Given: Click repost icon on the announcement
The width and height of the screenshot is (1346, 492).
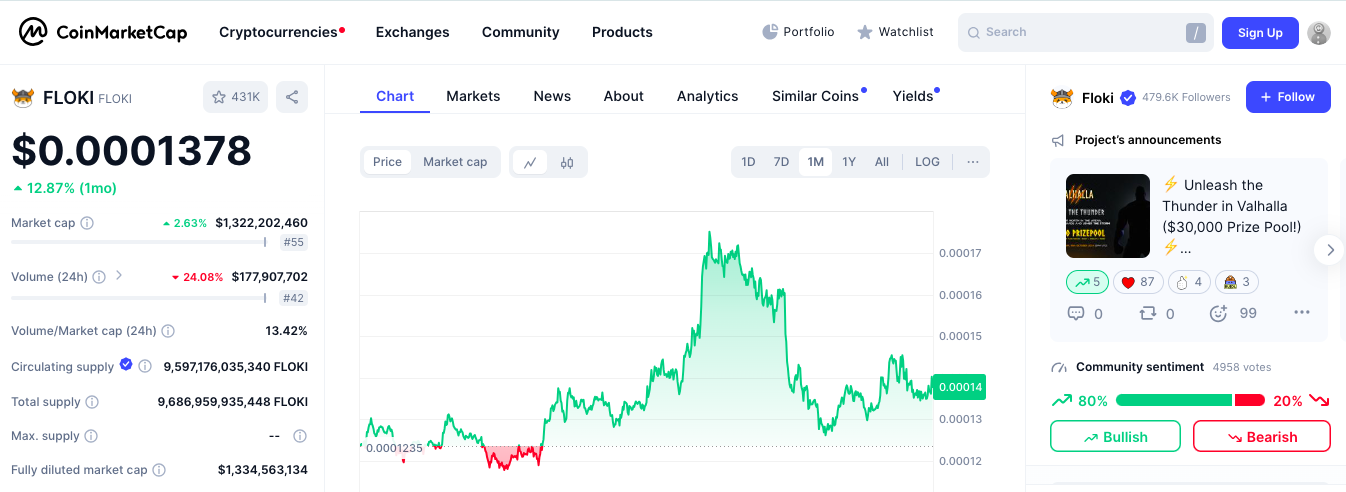Looking at the screenshot, I should coord(1148,313).
